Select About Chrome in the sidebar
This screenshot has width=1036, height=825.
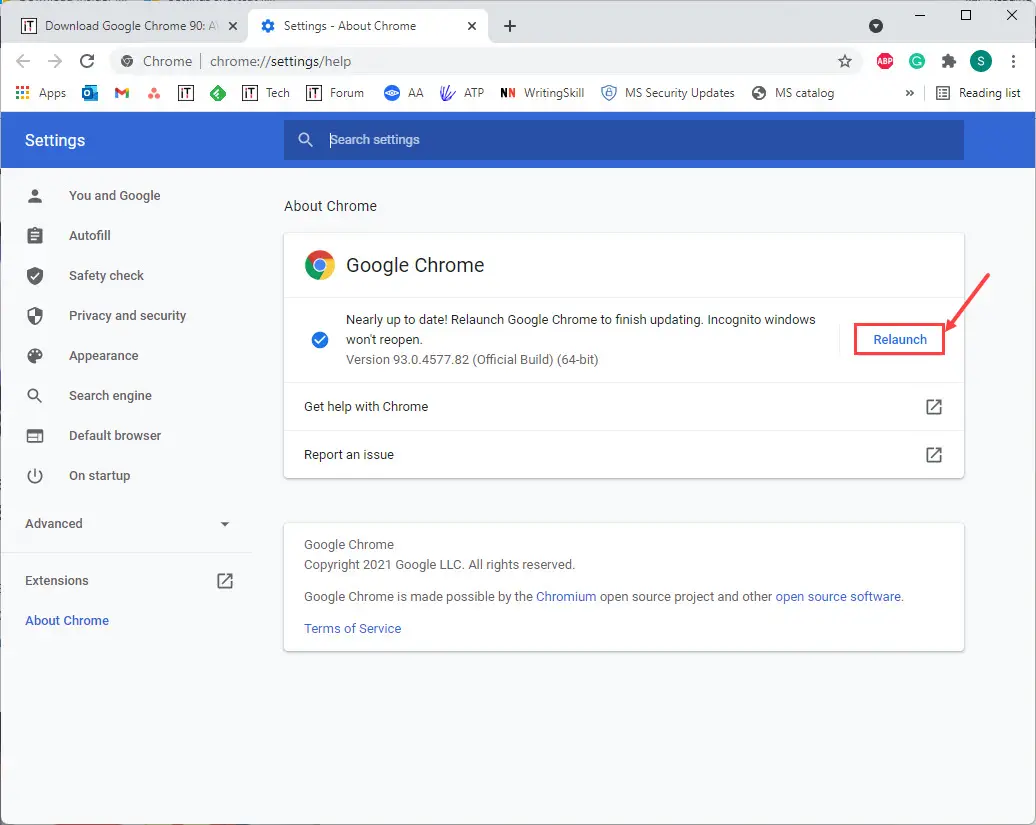coord(67,621)
